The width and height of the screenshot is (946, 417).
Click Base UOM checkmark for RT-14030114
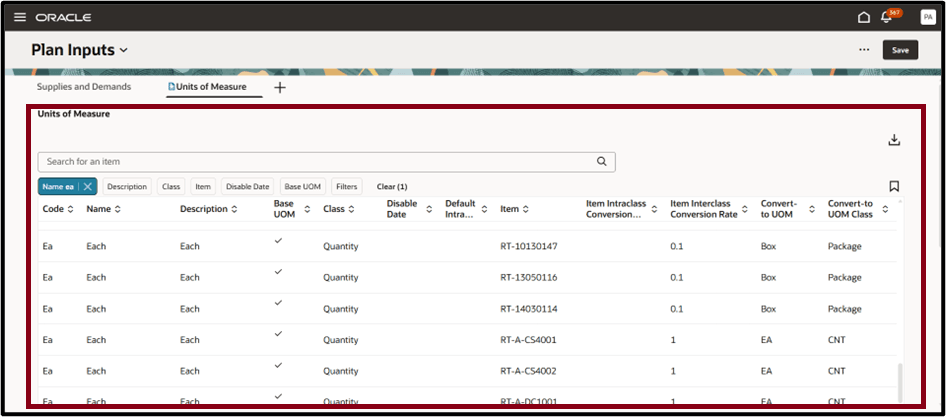click(278, 303)
